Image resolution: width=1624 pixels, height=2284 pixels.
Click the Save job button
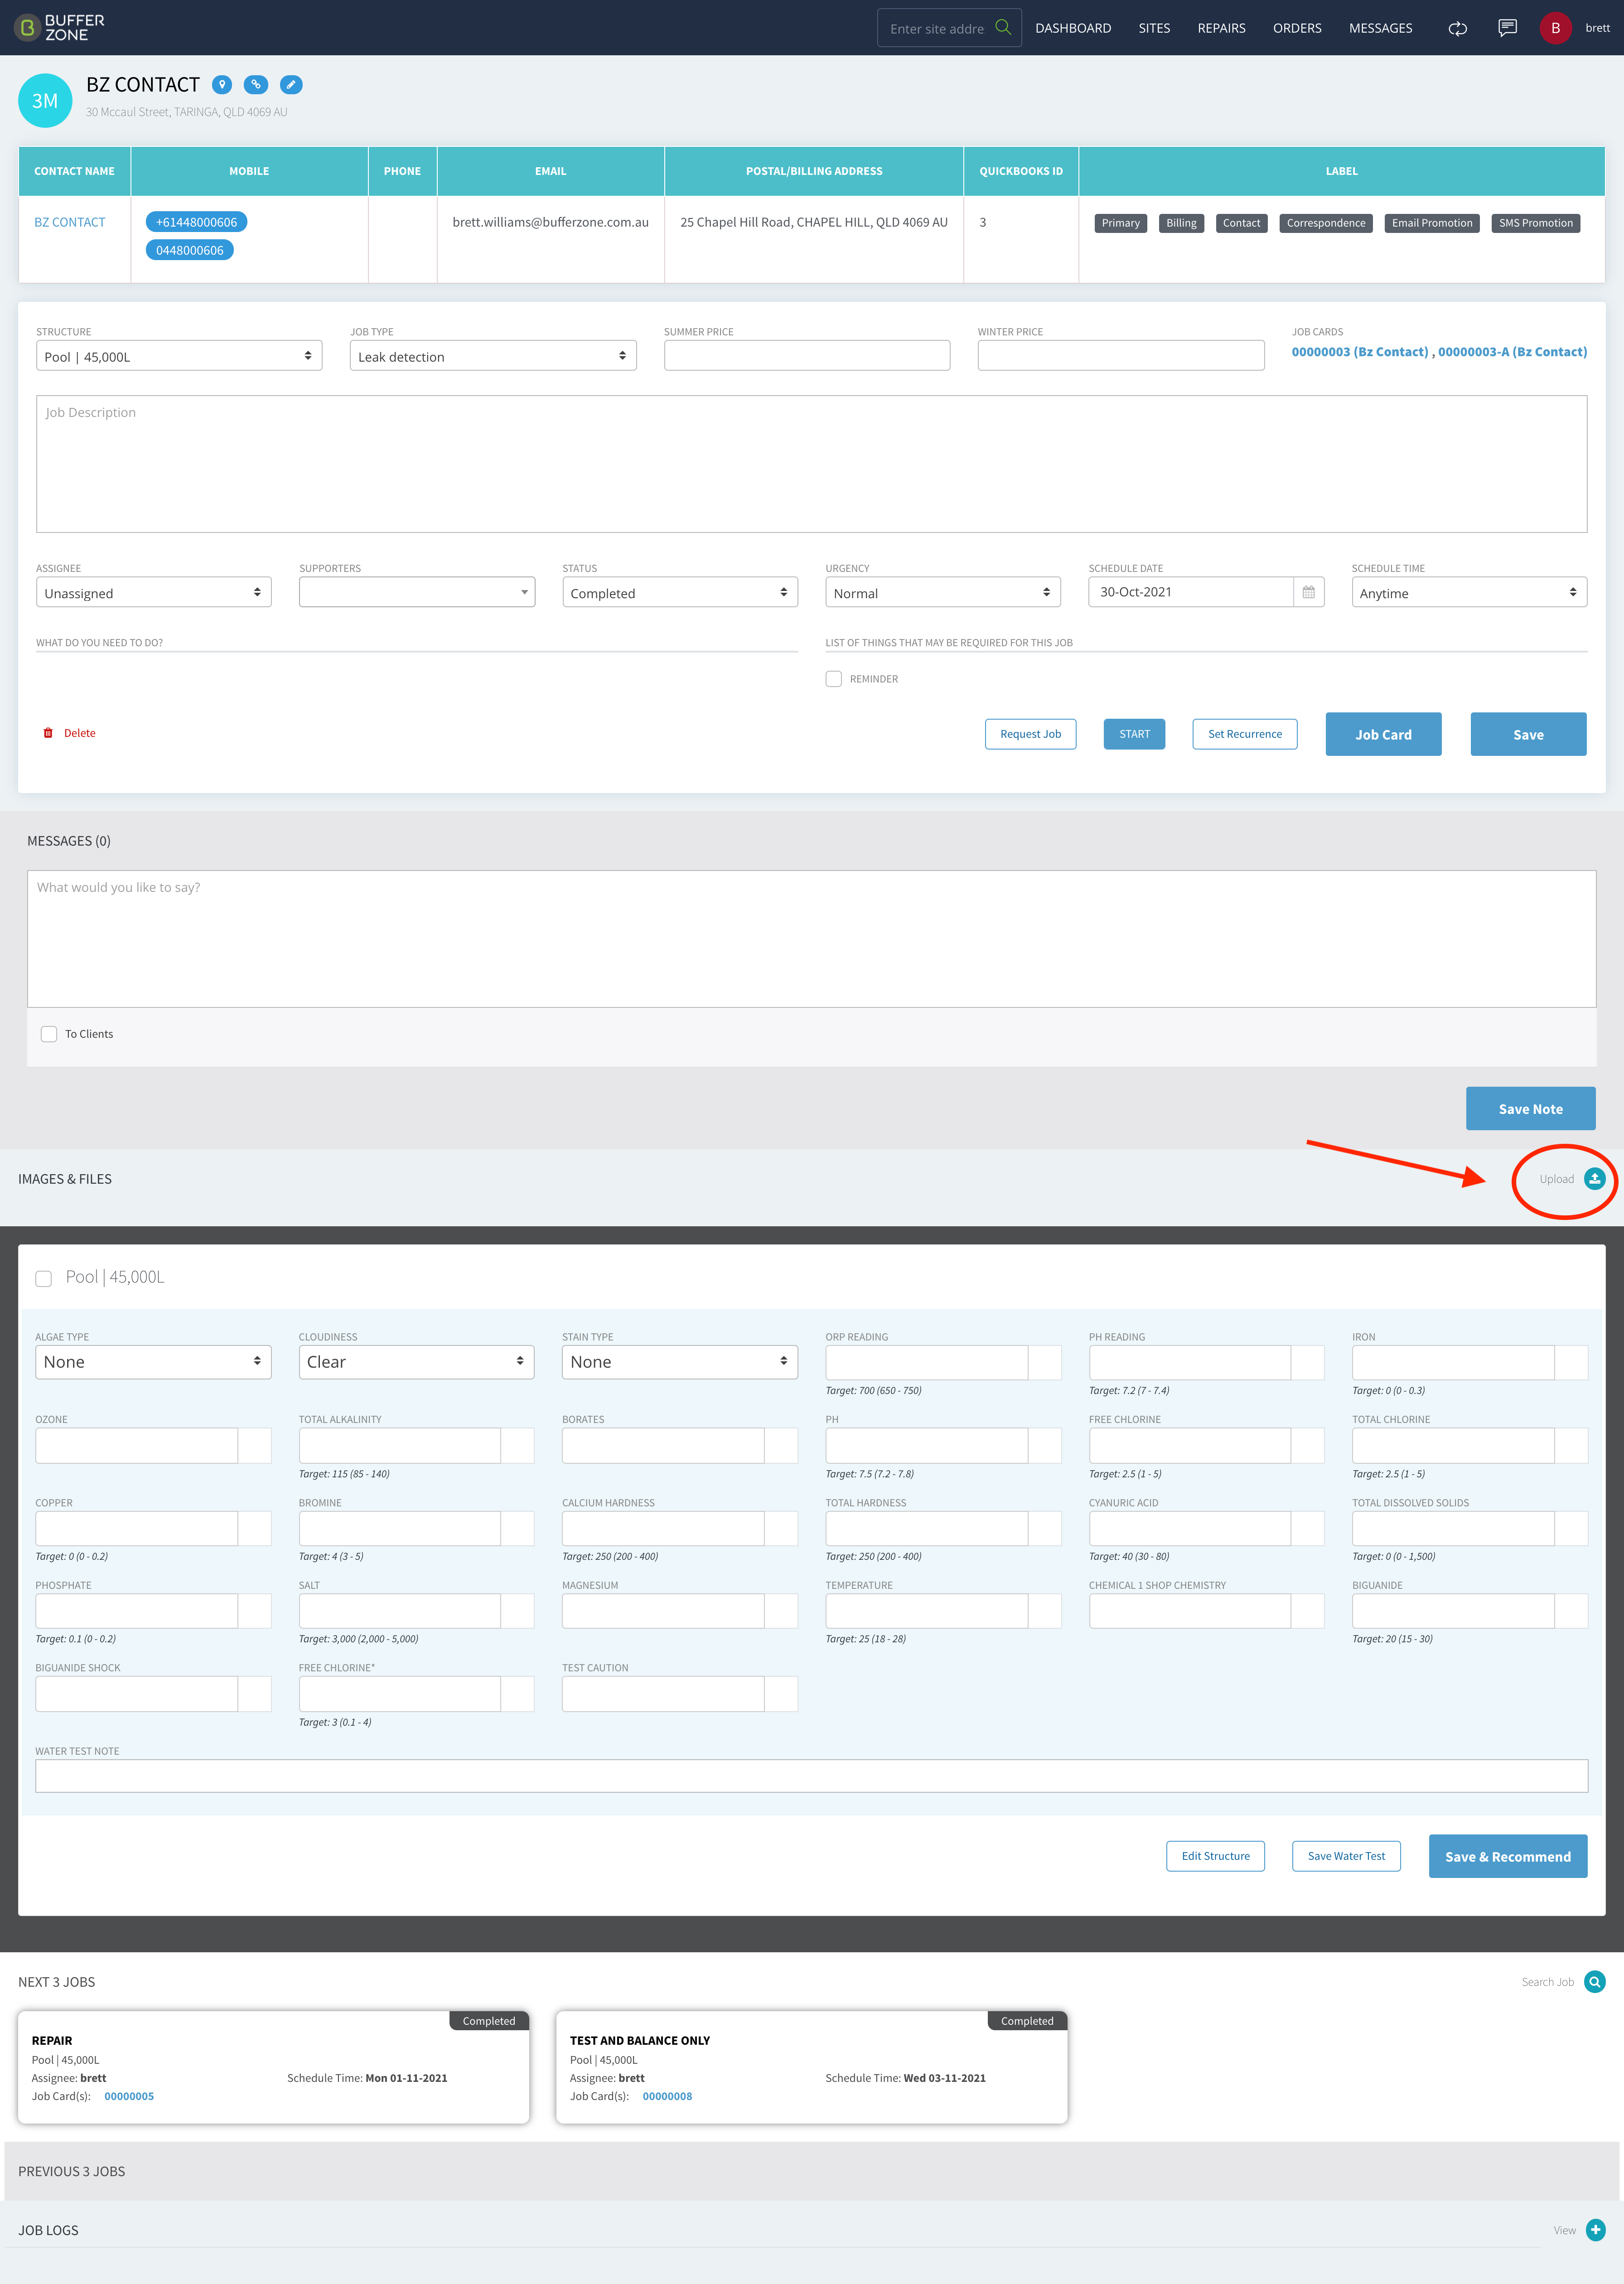click(1528, 734)
